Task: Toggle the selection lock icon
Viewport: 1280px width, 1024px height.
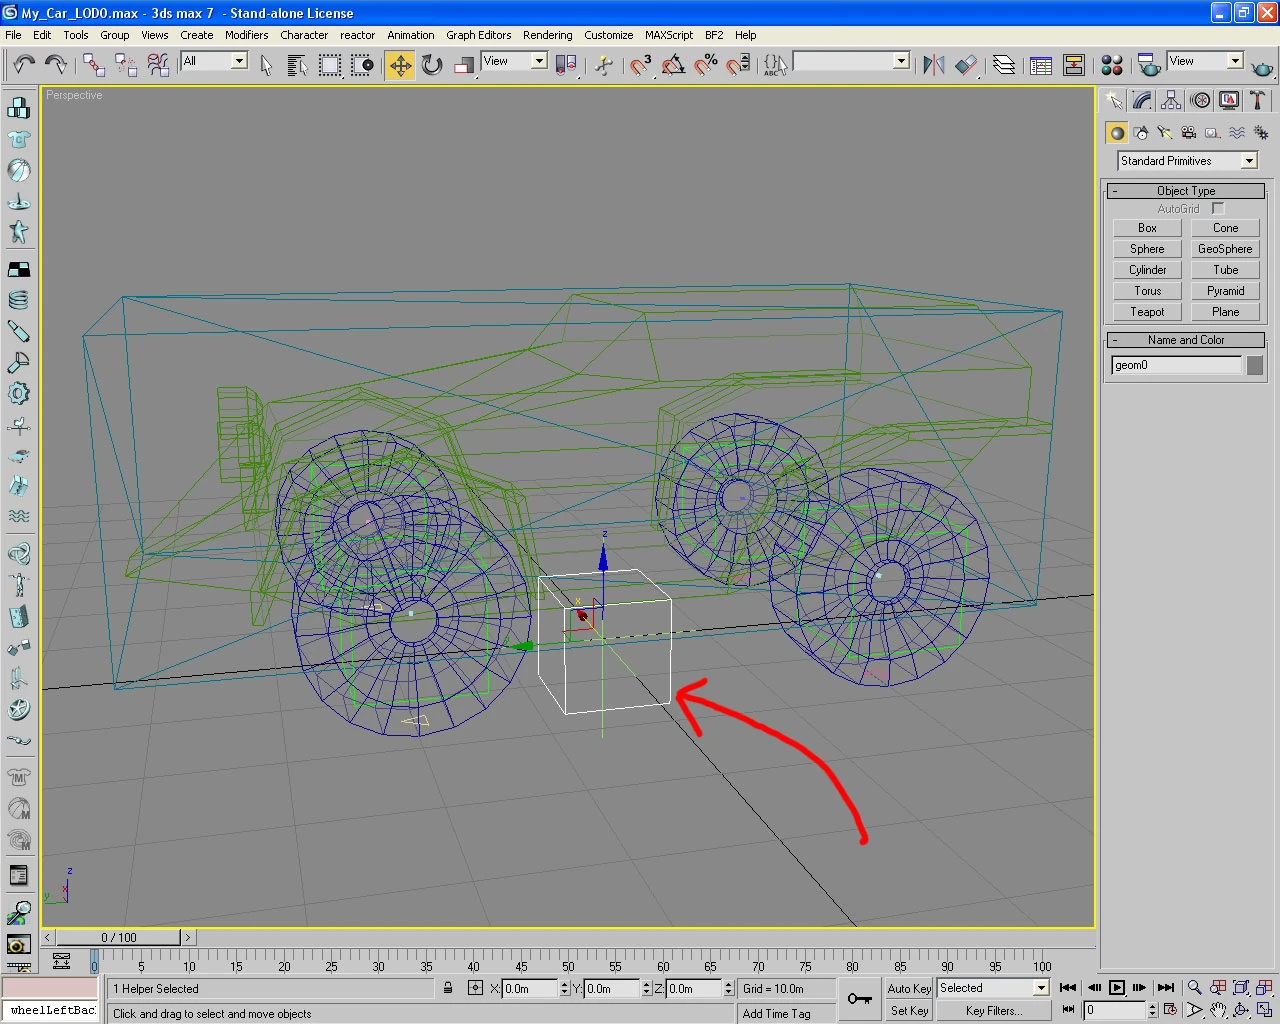Action: click(448, 988)
